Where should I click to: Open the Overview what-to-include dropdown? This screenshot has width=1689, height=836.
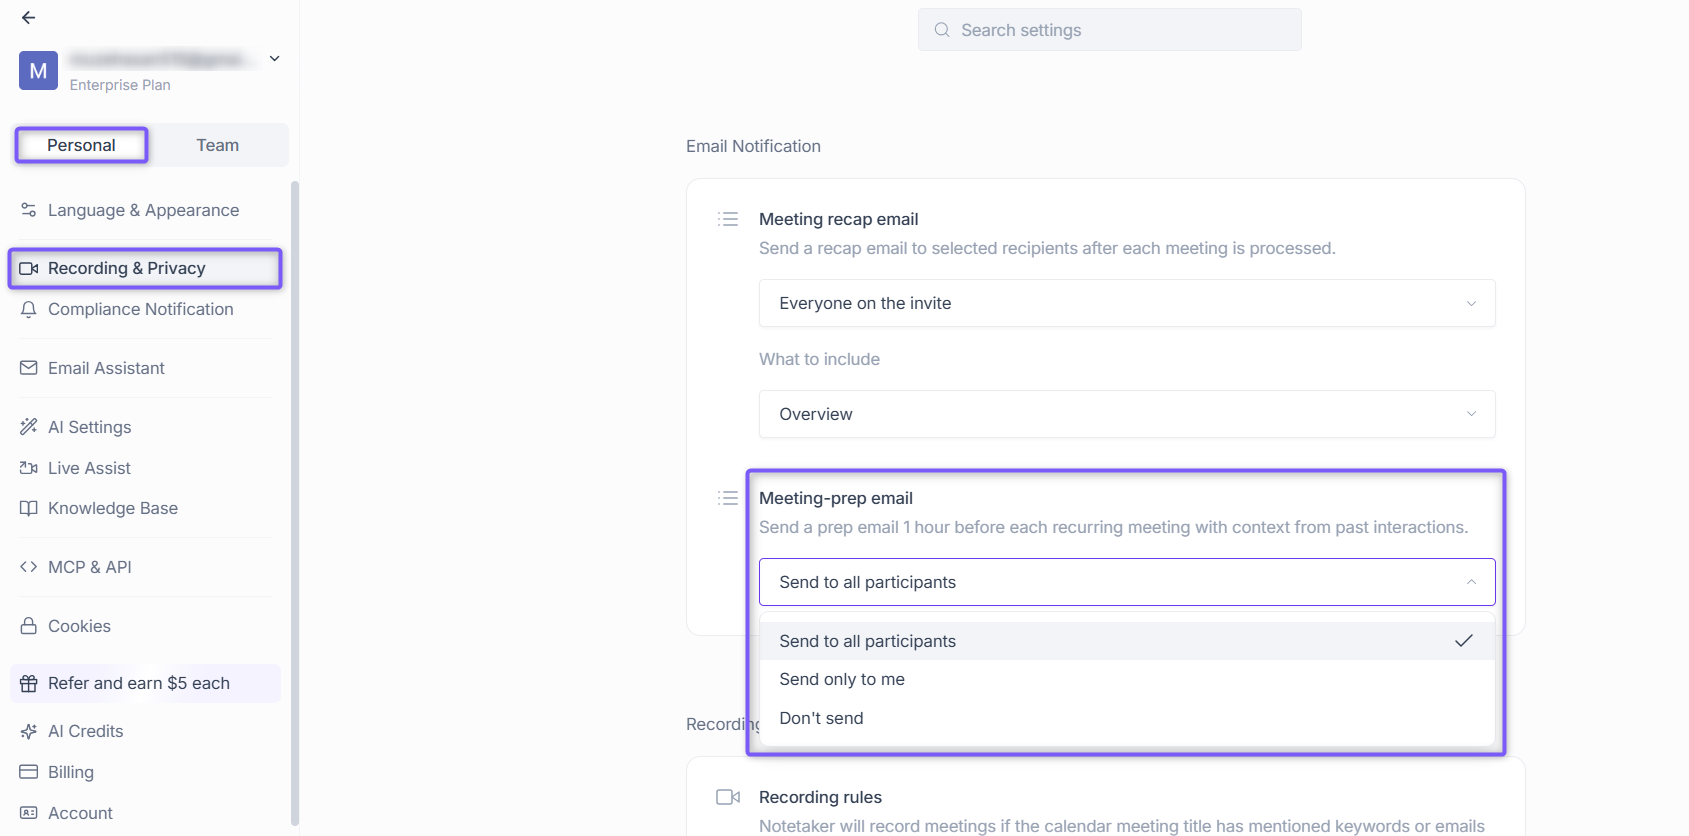[1127, 414]
